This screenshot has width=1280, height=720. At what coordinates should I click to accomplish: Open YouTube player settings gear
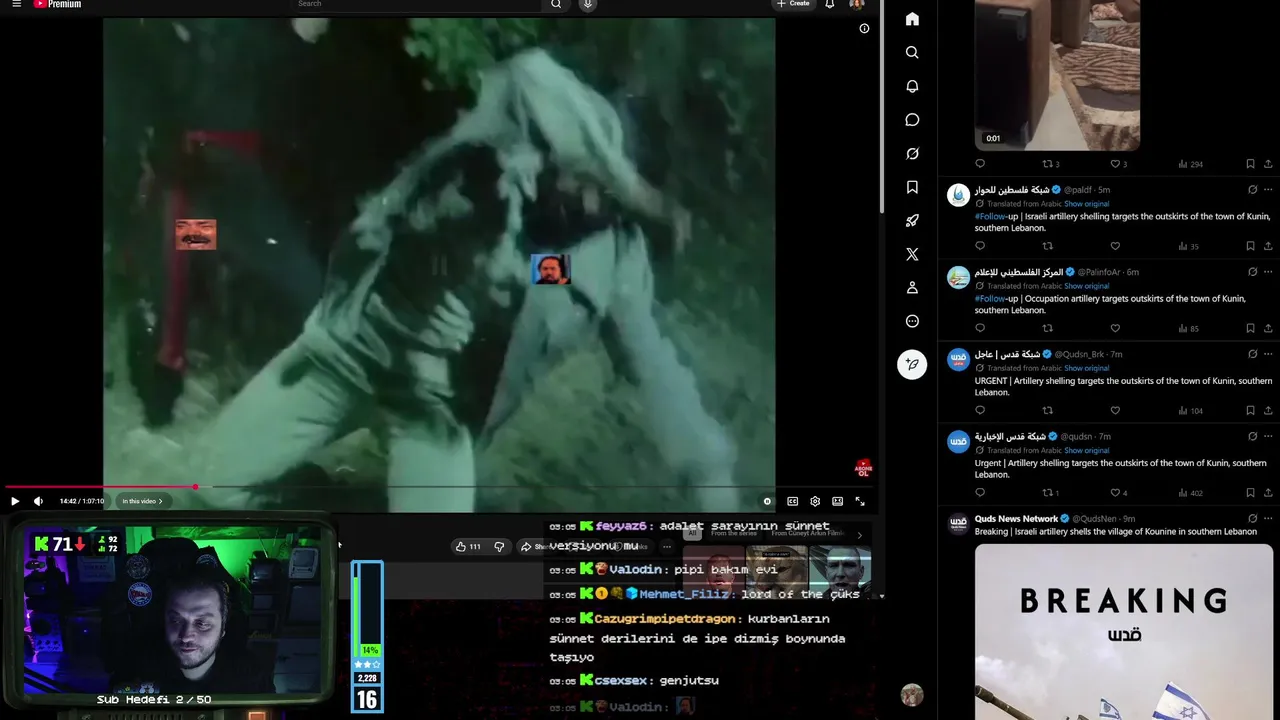(815, 501)
